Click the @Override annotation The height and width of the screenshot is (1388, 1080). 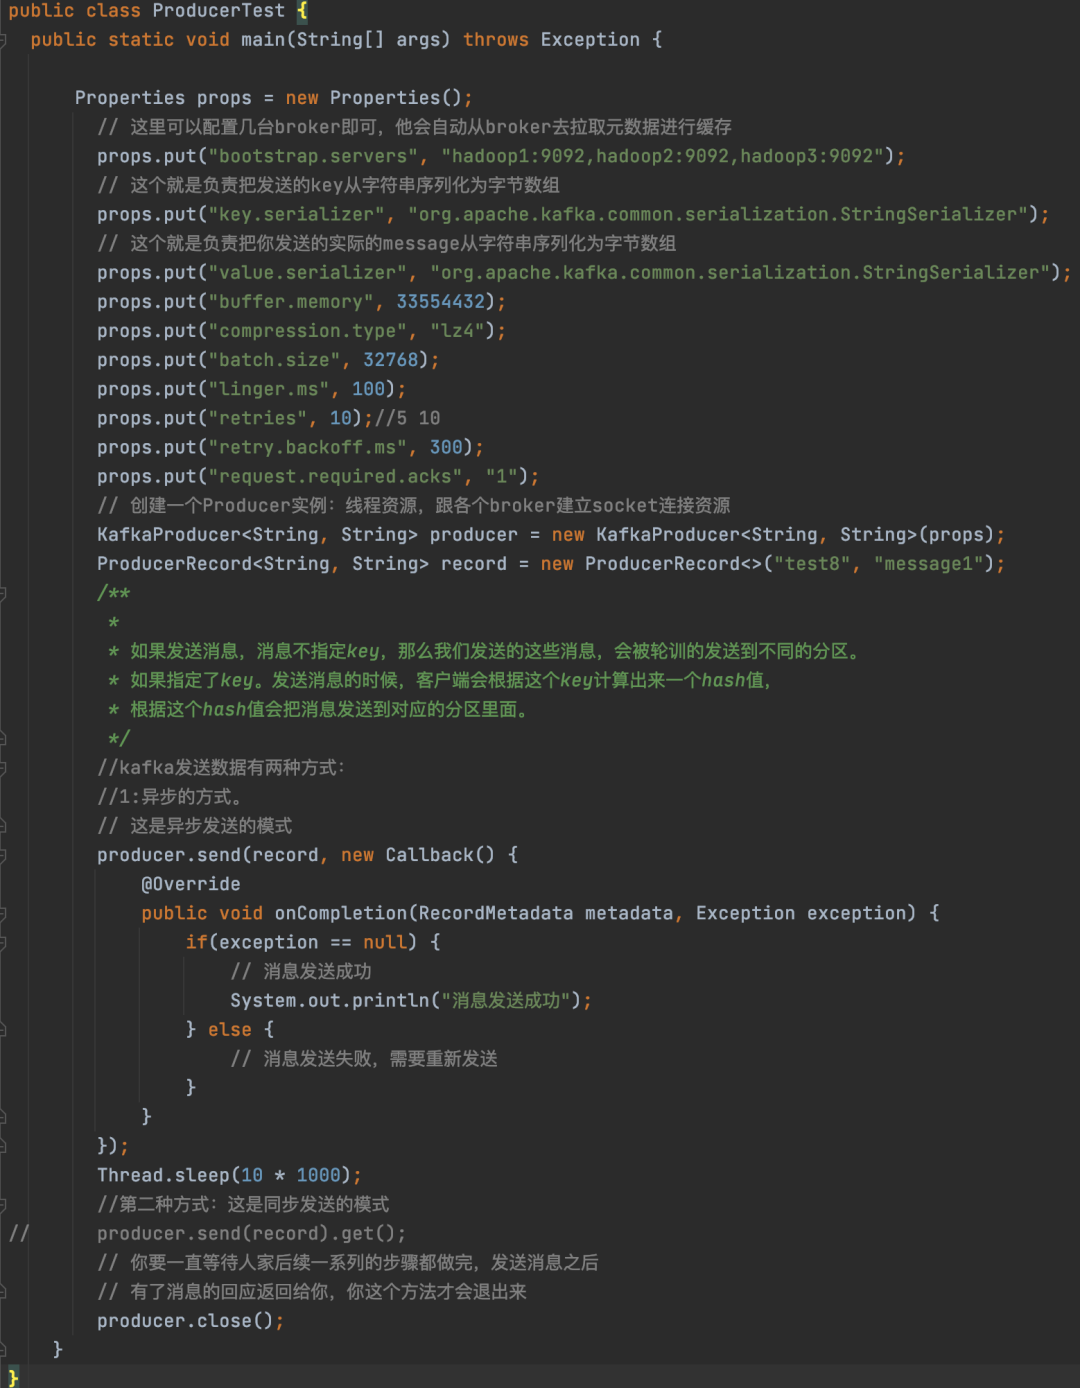click(x=191, y=884)
